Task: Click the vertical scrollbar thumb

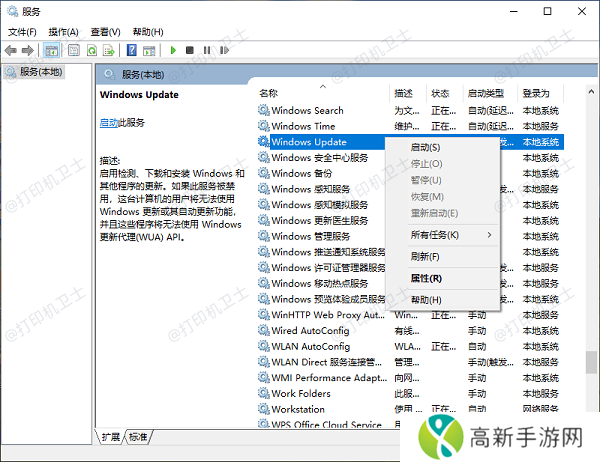Action: [591, 362]
